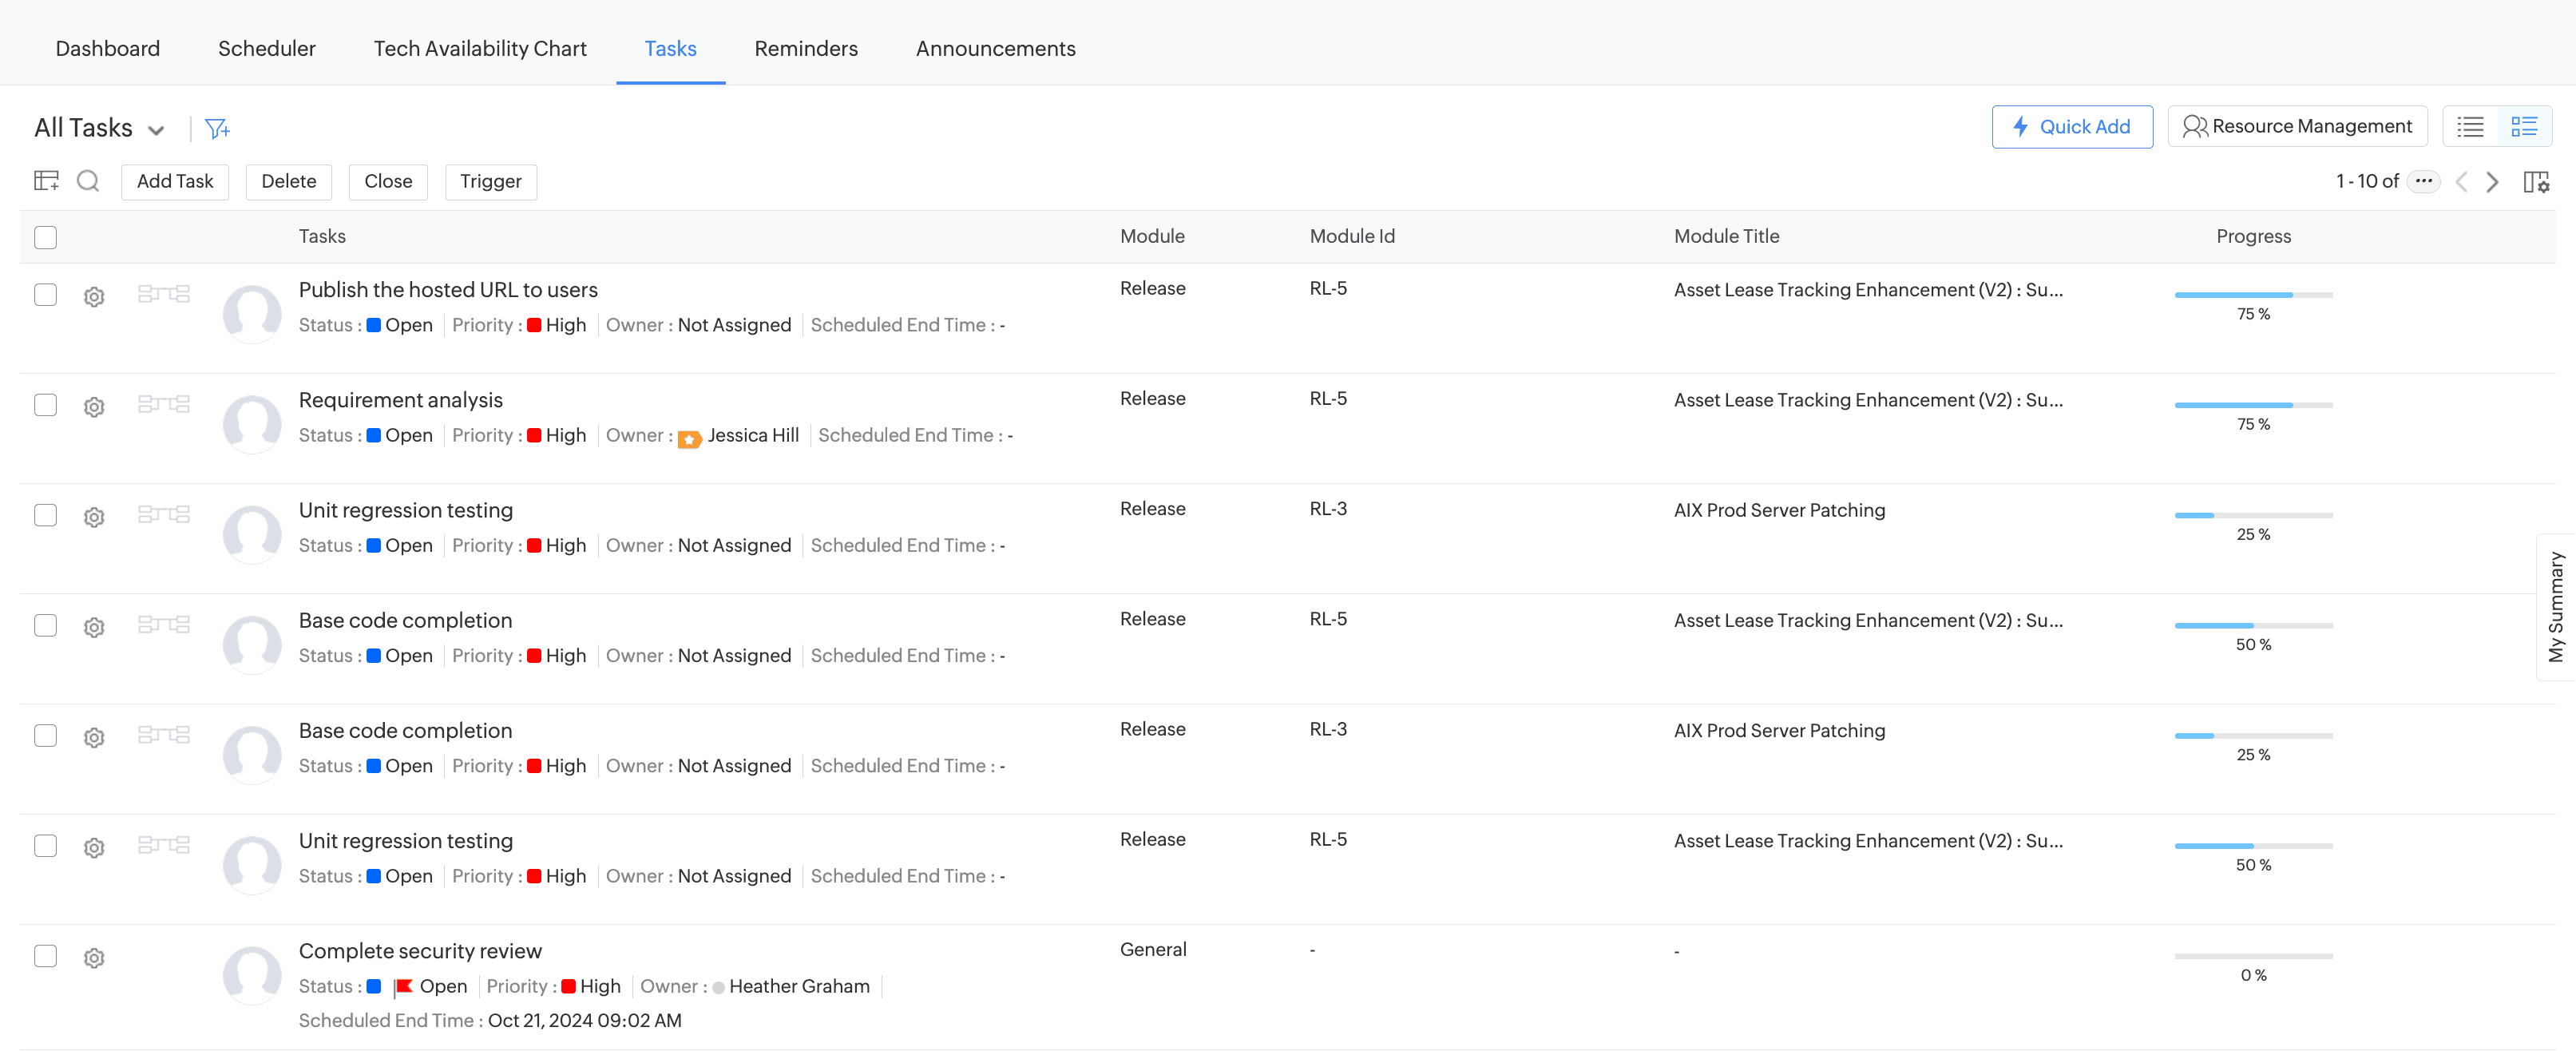Open dependency icon for Unit regression testing RL-3
The height and width of the screenshot is (1051, 2576).
[x=164, y=515]
